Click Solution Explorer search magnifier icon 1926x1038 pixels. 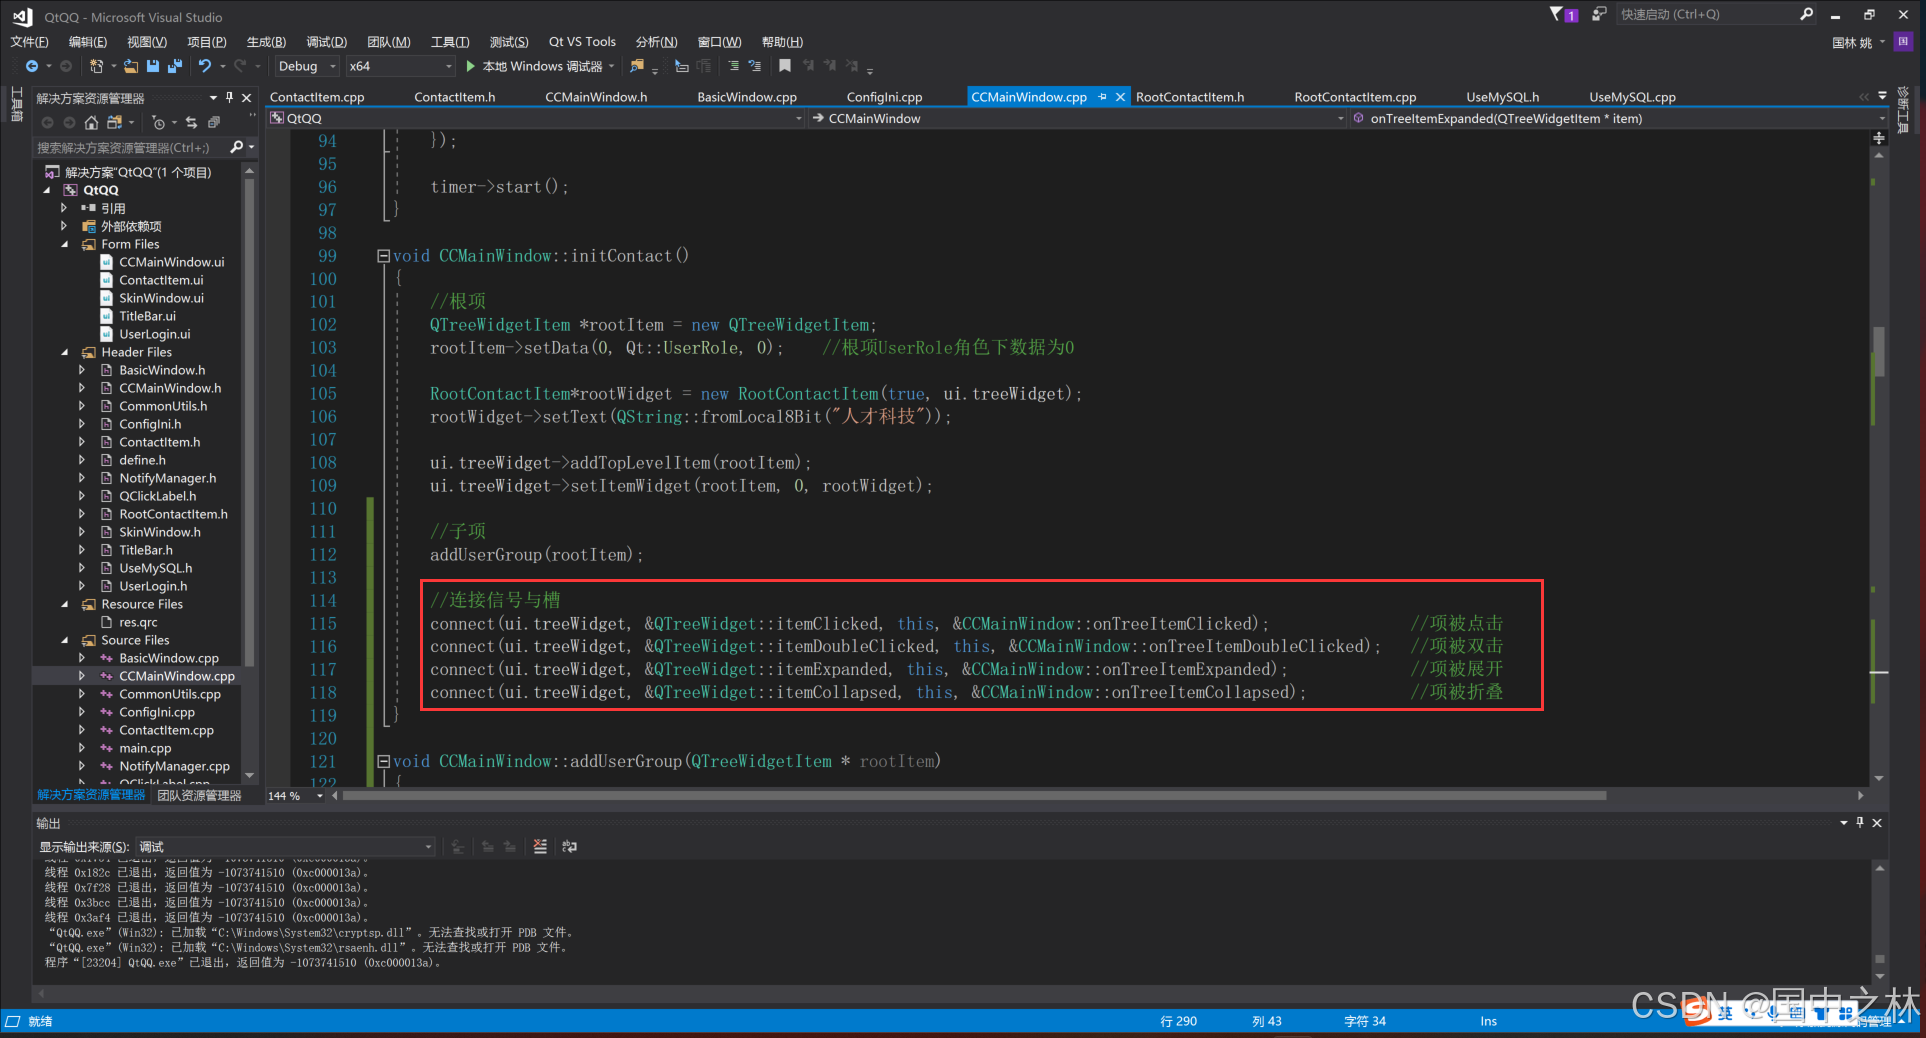coord(237,147)
